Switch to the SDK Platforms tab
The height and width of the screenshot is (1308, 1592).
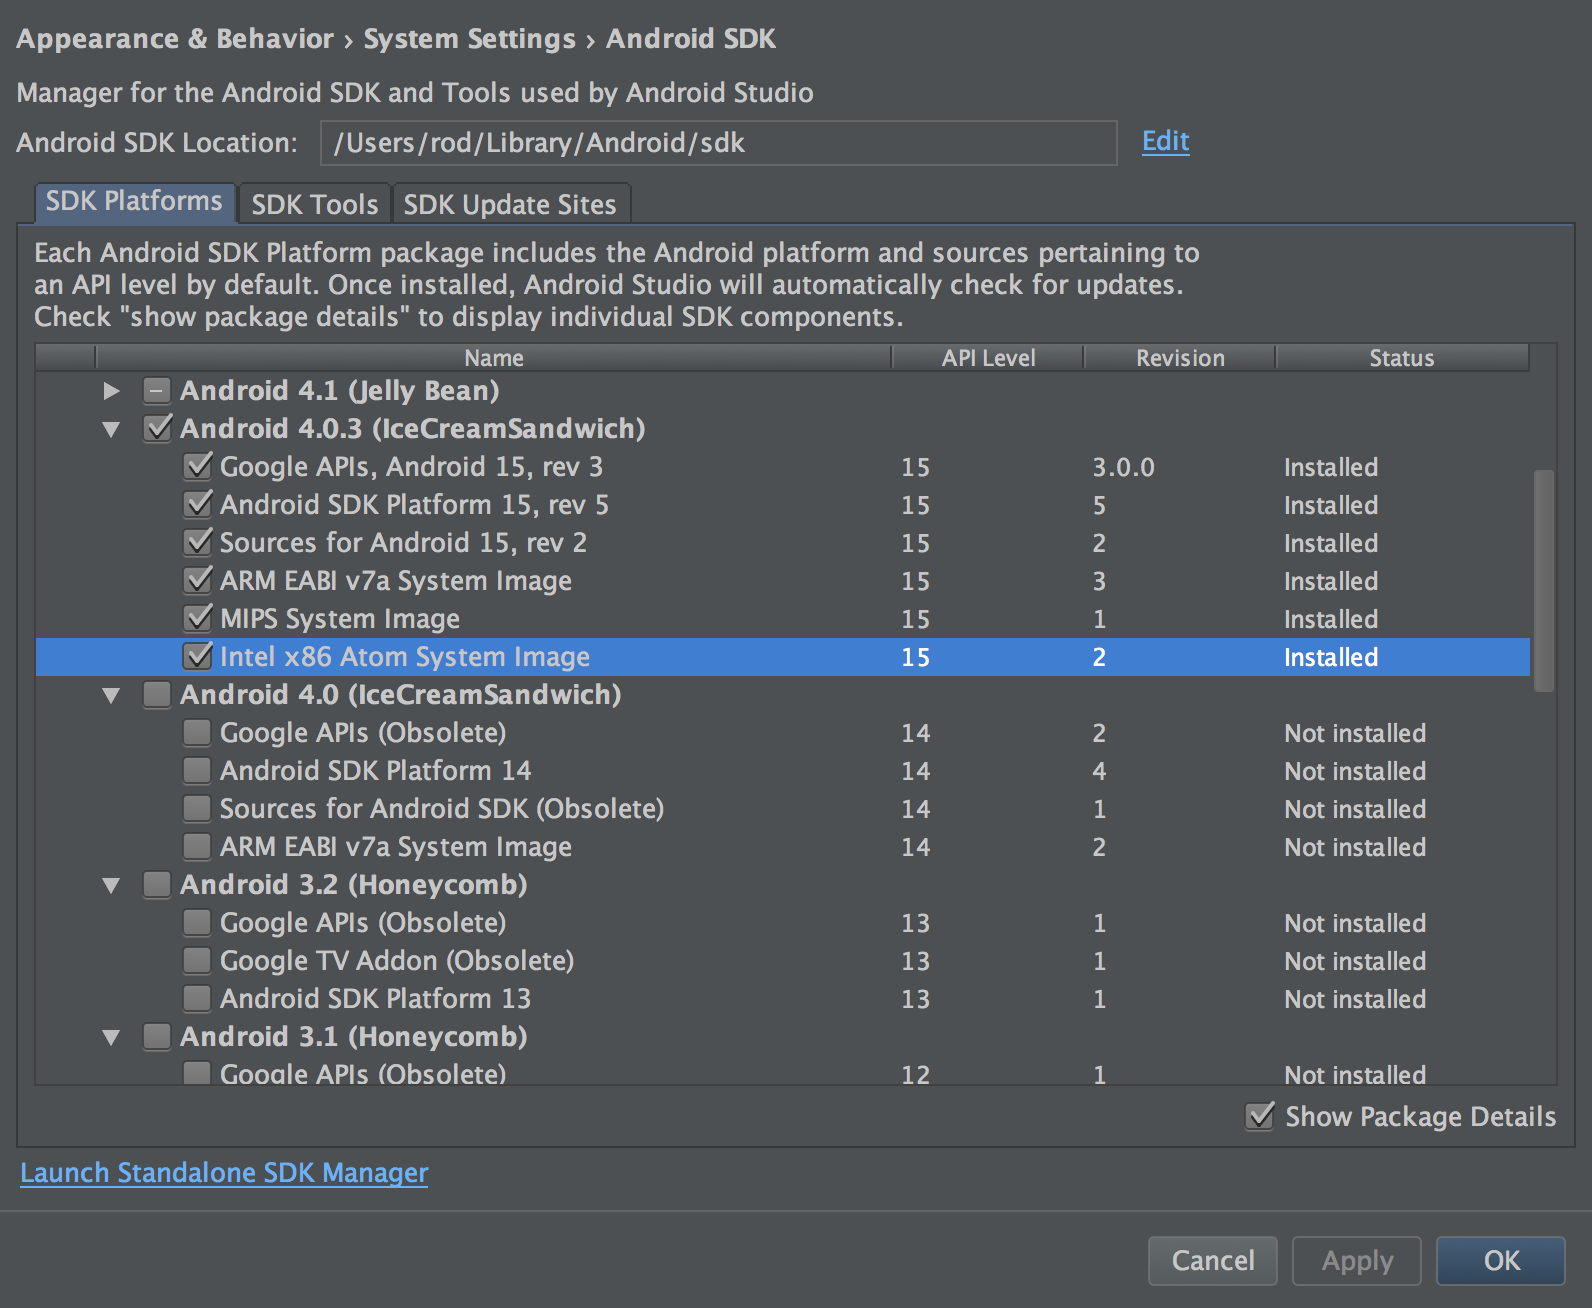135,202
